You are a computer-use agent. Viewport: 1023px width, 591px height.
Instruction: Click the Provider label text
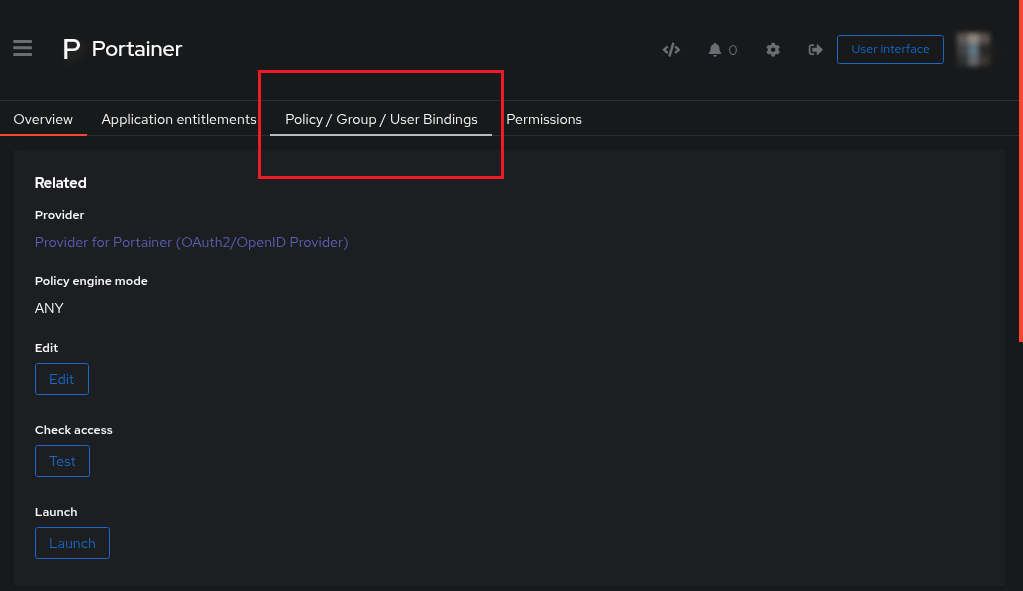[59, 215]
